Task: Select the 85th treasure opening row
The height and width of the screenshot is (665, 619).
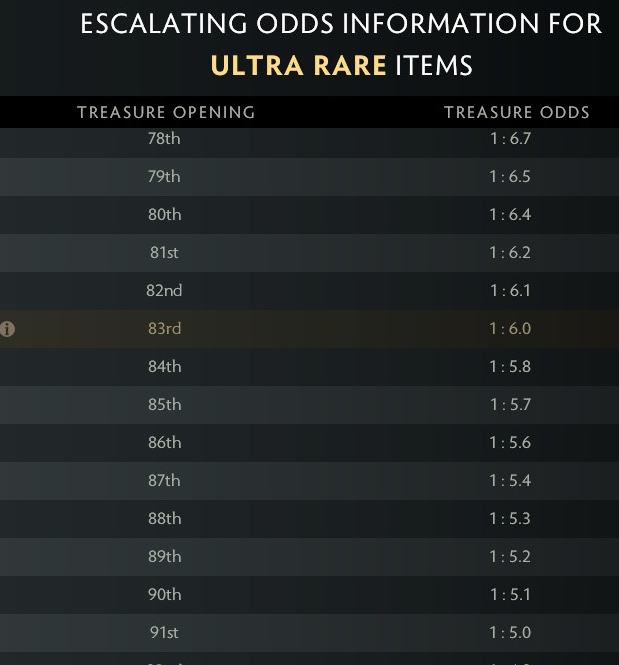Action: pyautogui.click(x=310, y=405)
